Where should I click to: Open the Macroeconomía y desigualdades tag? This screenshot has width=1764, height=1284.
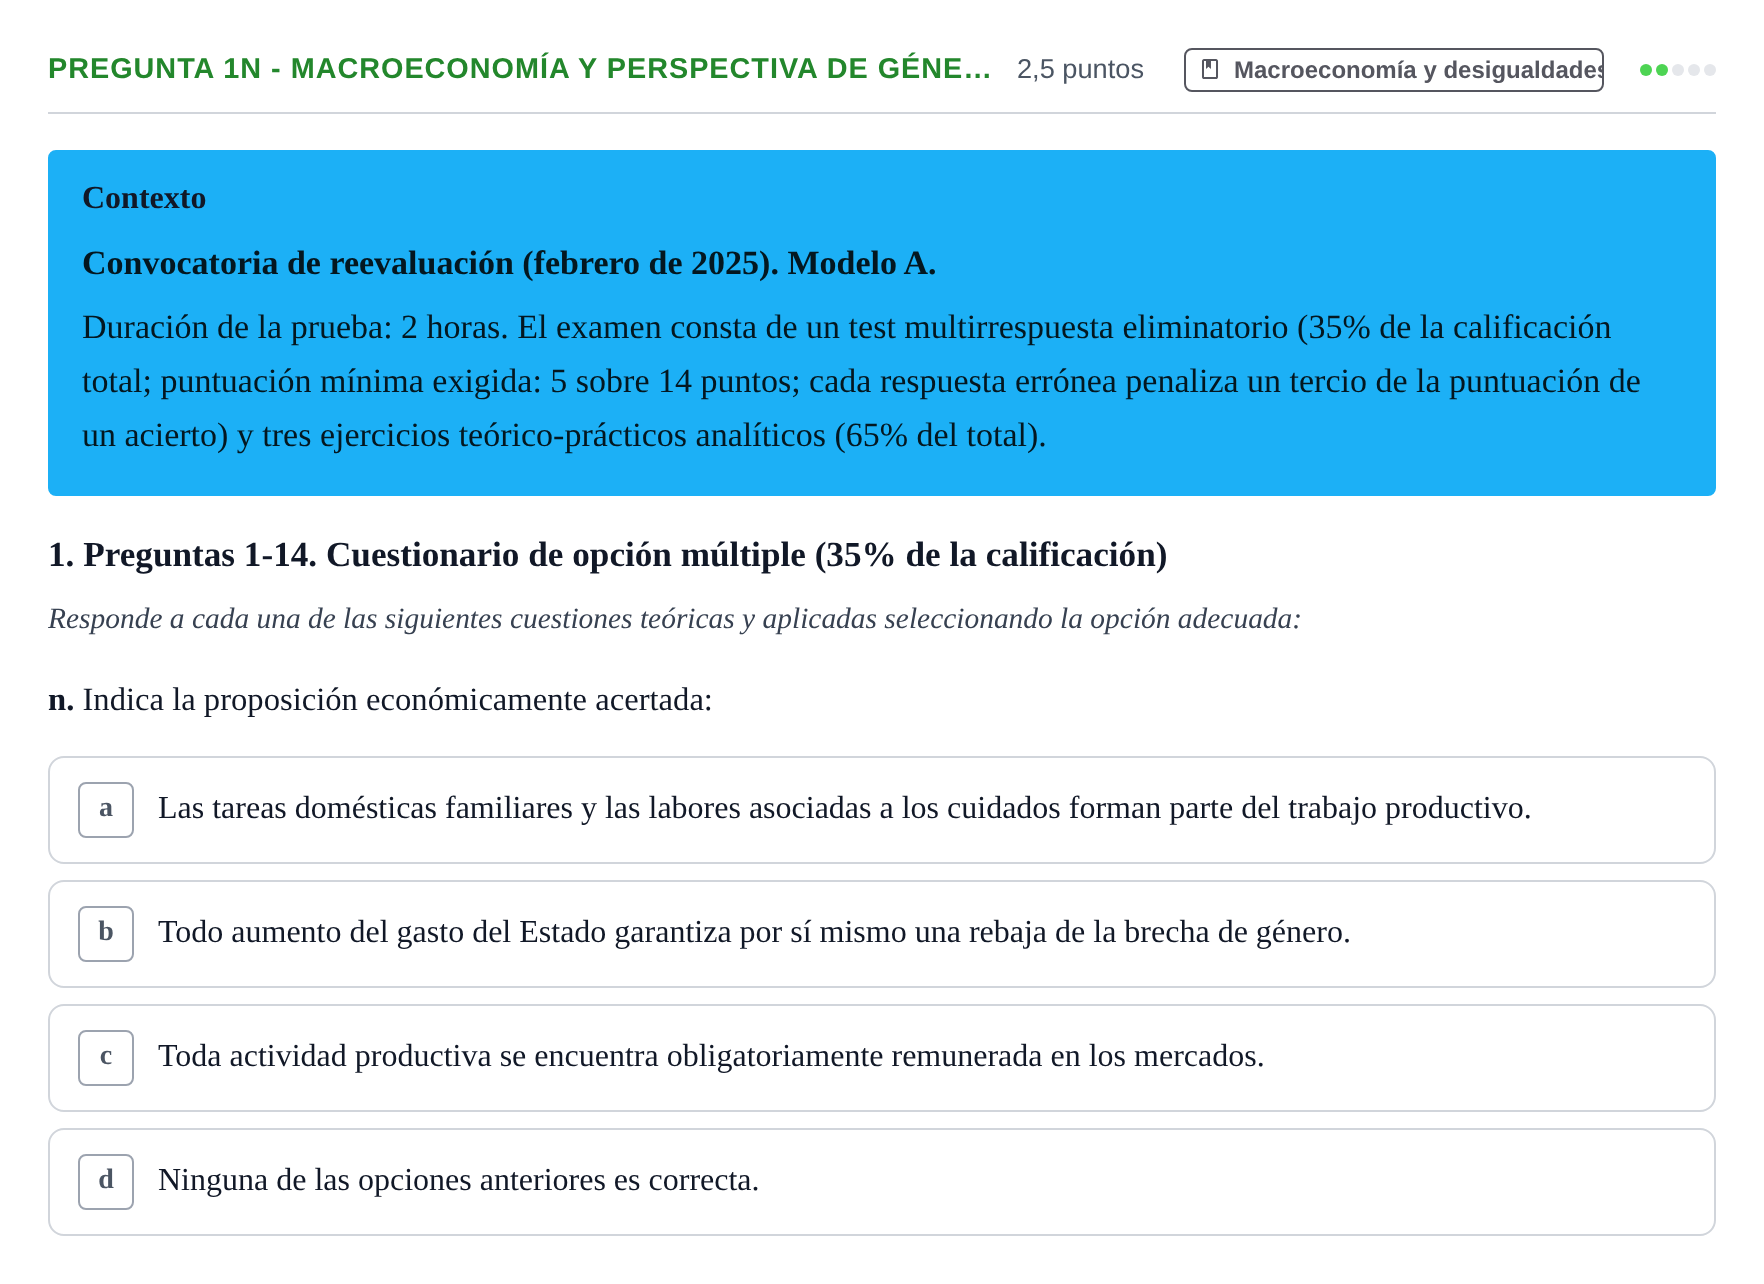[x=1394, y=70]
